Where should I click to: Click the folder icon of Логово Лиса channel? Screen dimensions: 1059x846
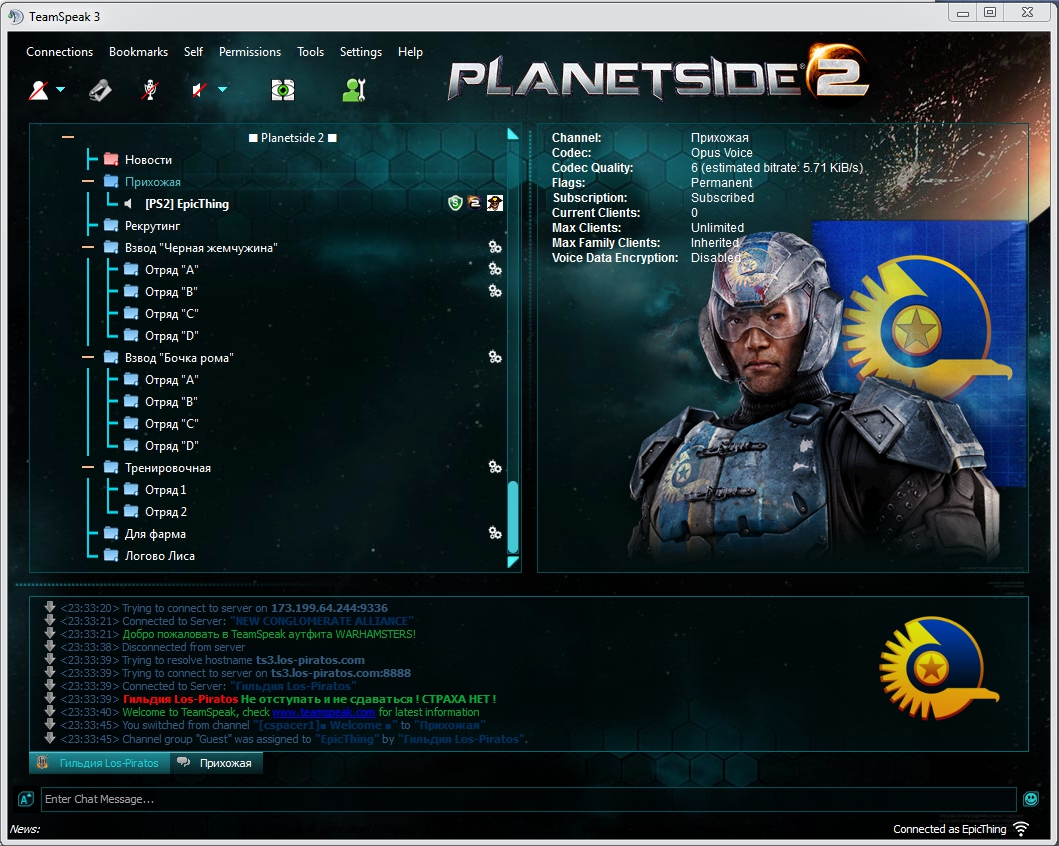tap(111, 556)
